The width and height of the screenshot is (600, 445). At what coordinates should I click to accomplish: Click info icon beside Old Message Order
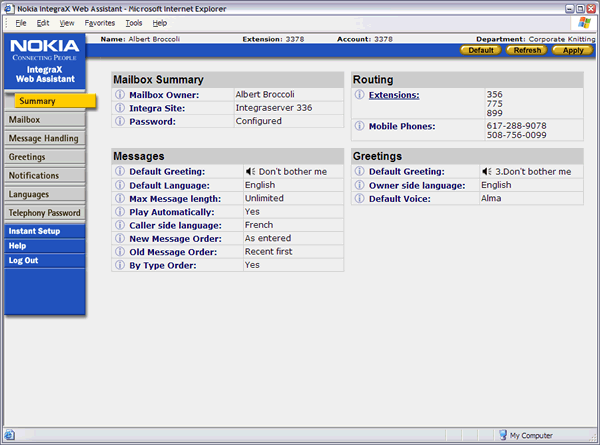click(120, 251)
